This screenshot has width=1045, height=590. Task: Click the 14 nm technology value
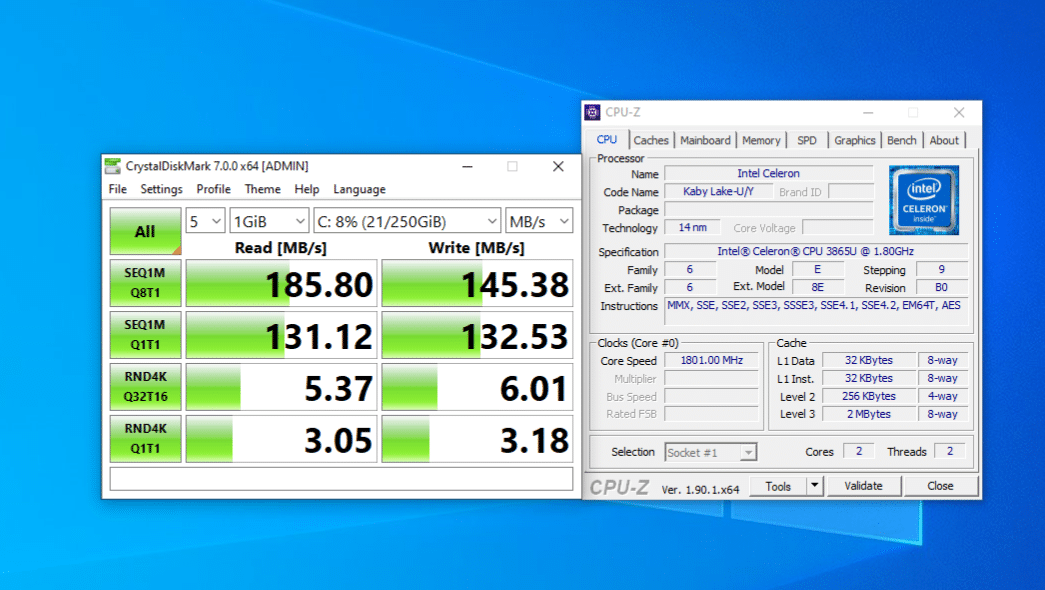tap(692, 227)
